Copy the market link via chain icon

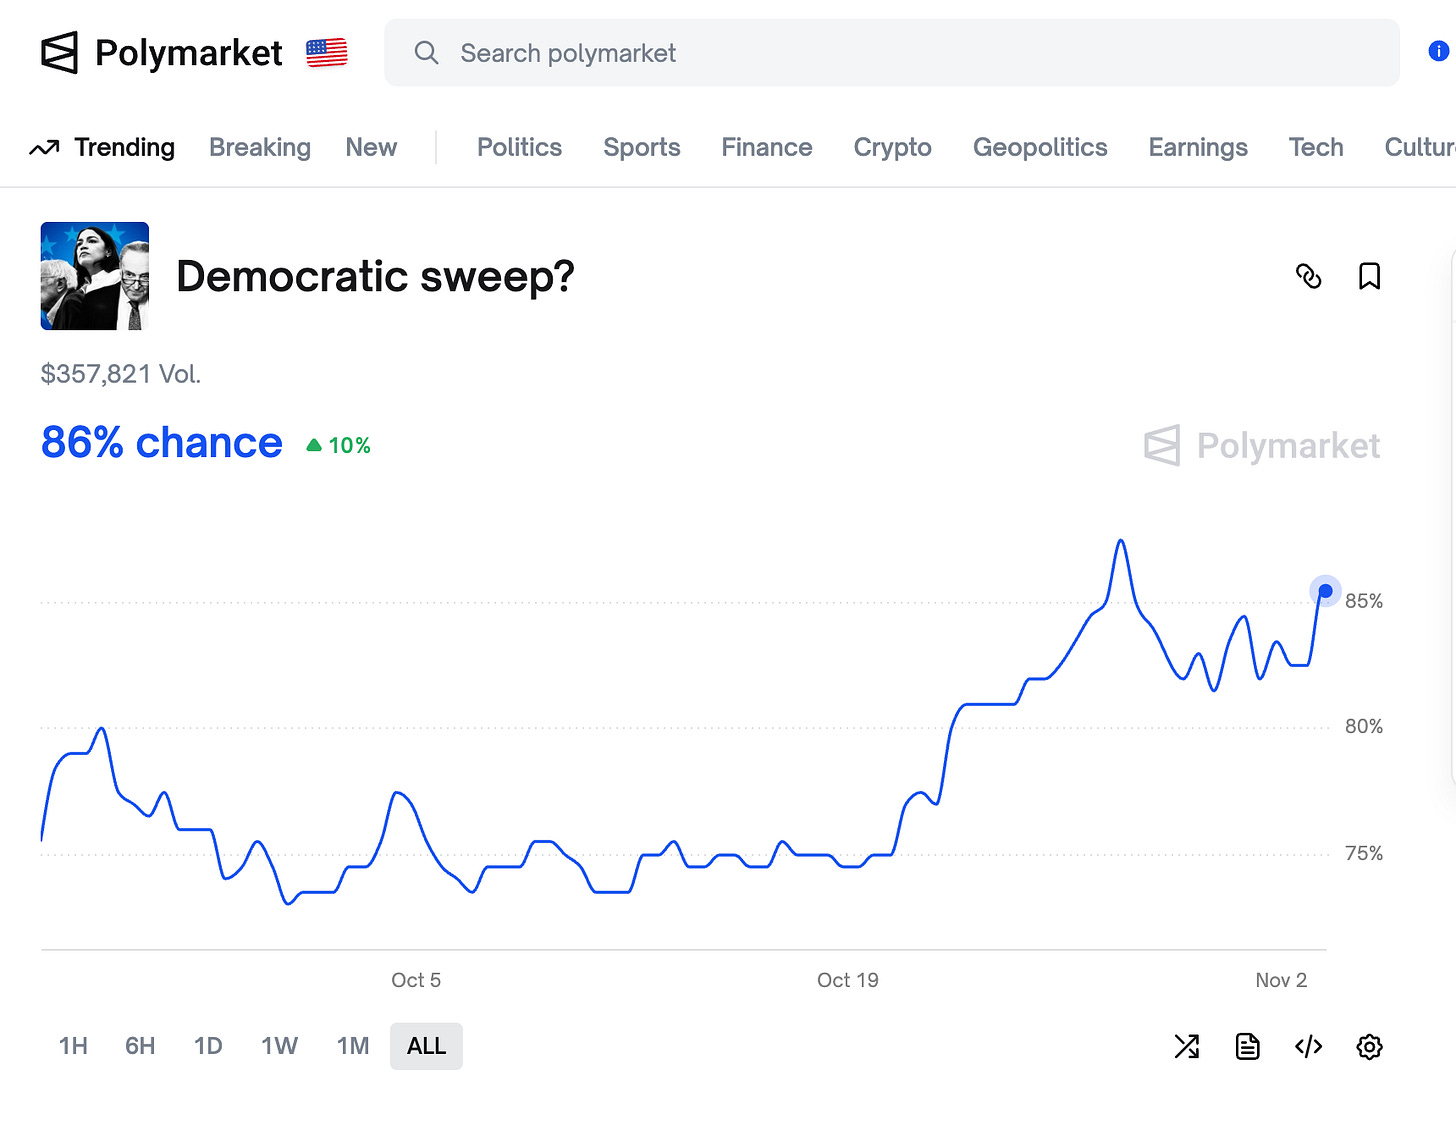[1308, 276]
